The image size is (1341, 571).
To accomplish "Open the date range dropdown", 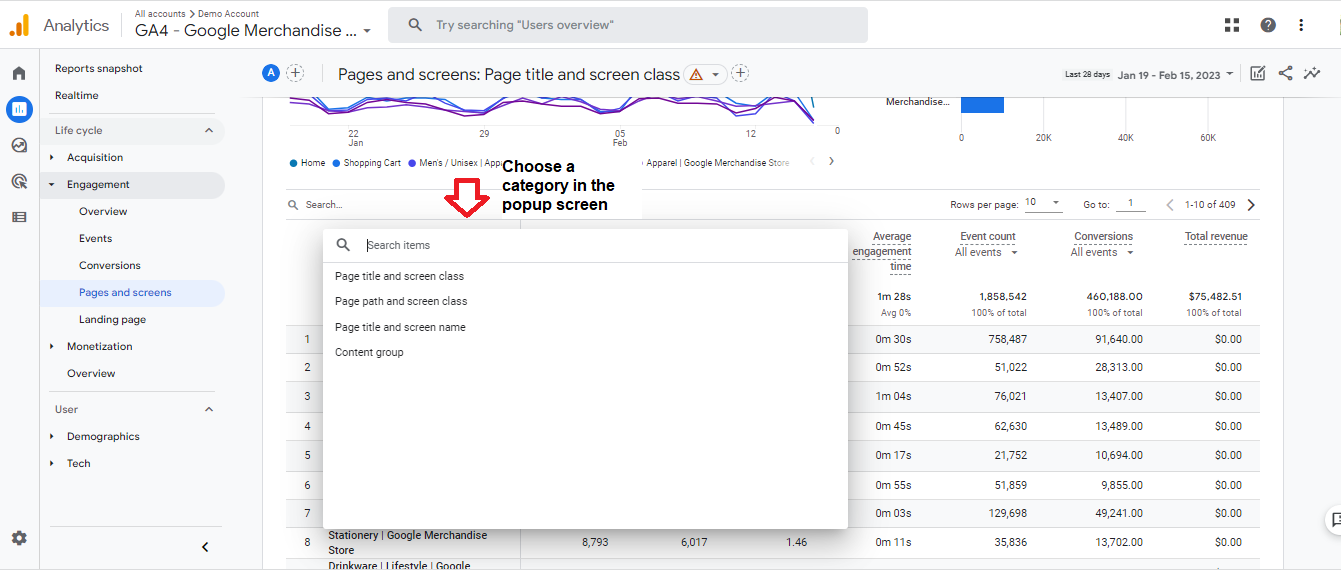I will (x=1176, y=75).
